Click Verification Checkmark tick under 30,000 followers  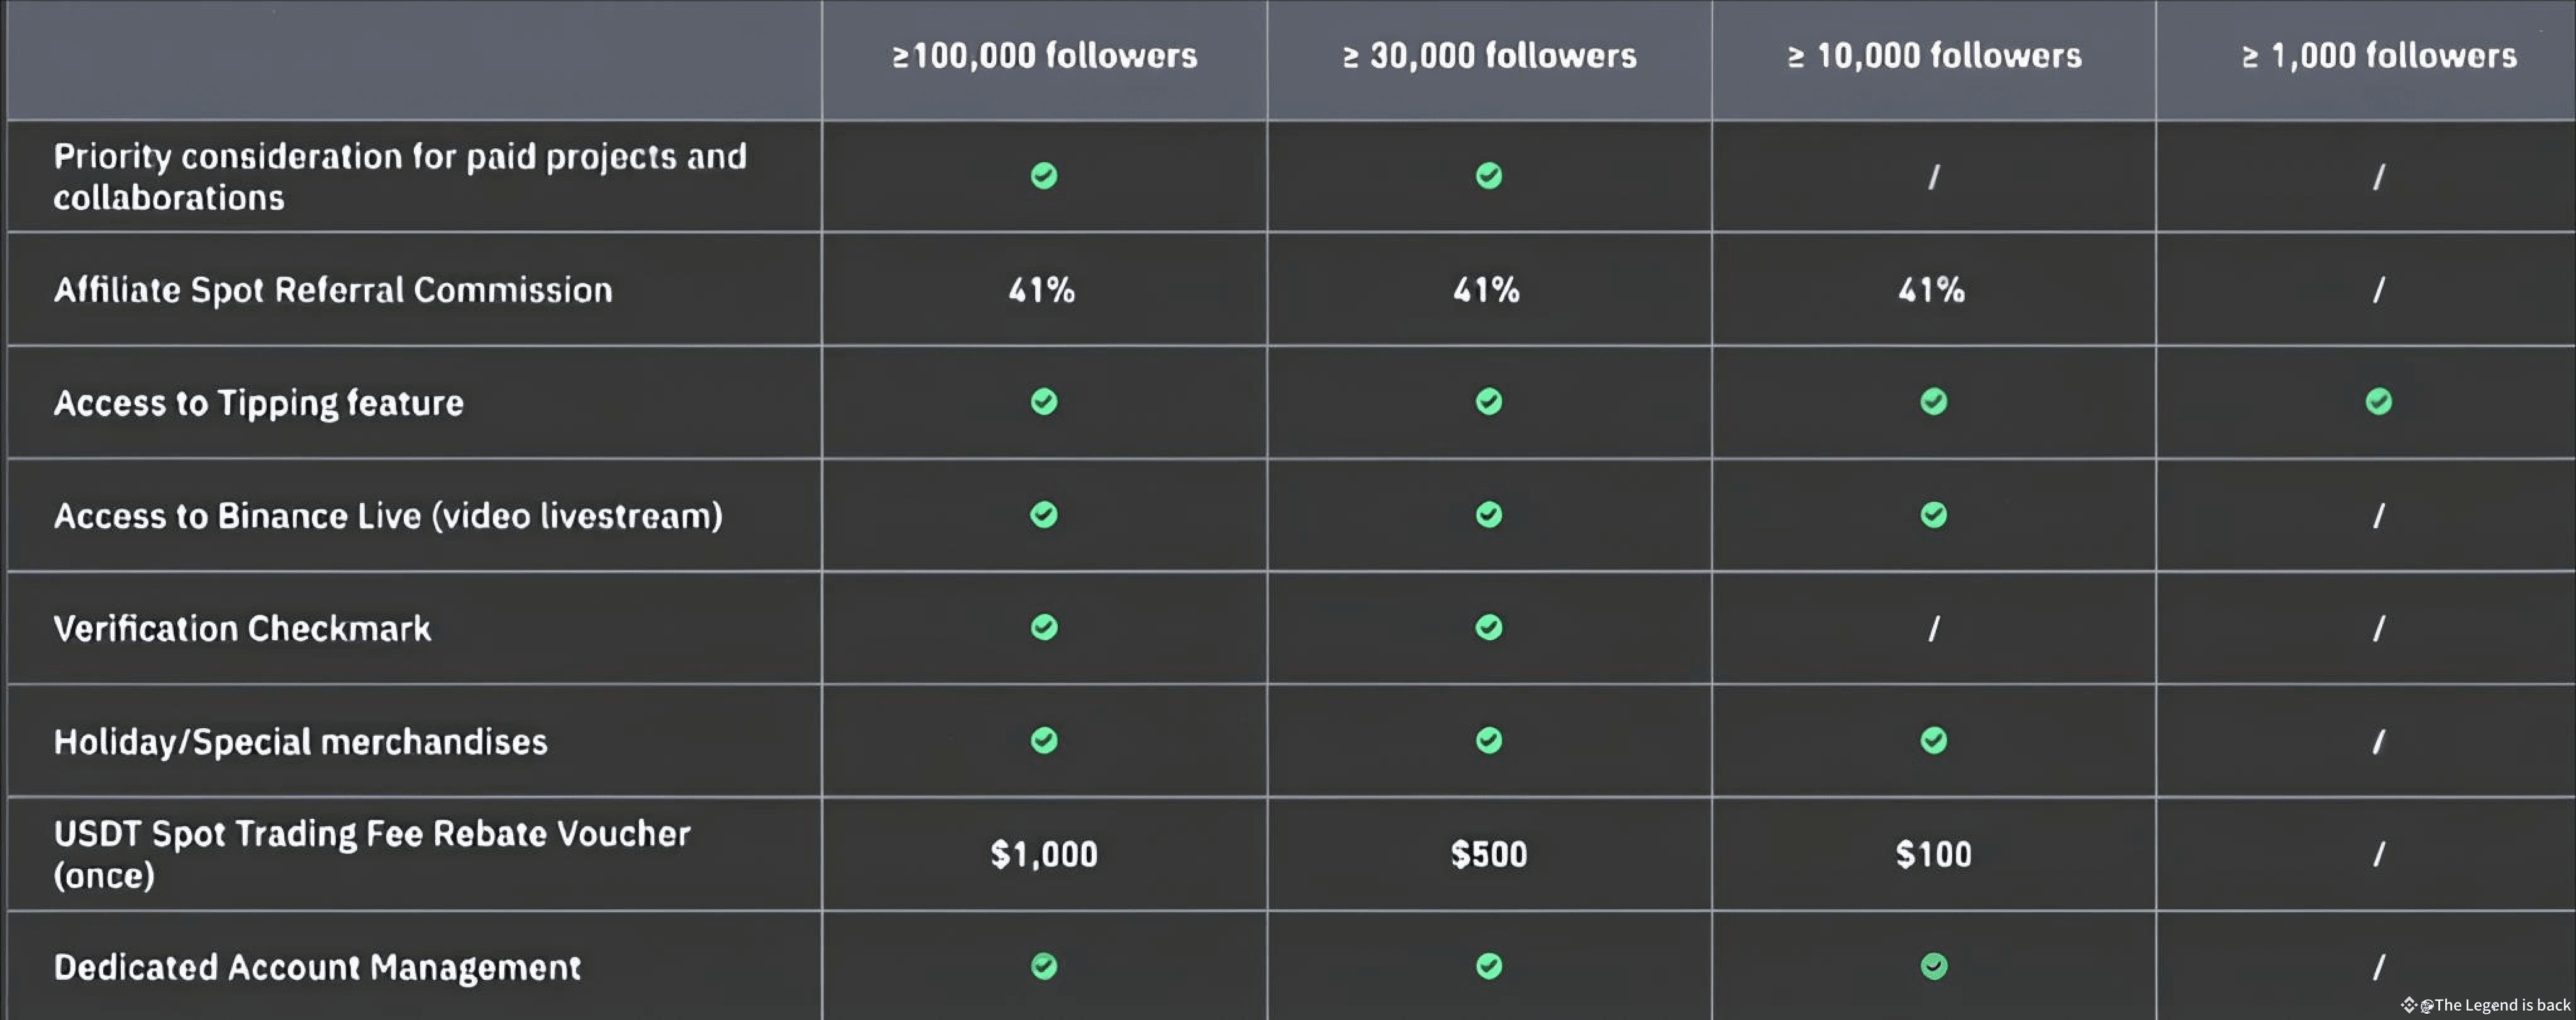pyautogui.click(x=1488, y=627)
